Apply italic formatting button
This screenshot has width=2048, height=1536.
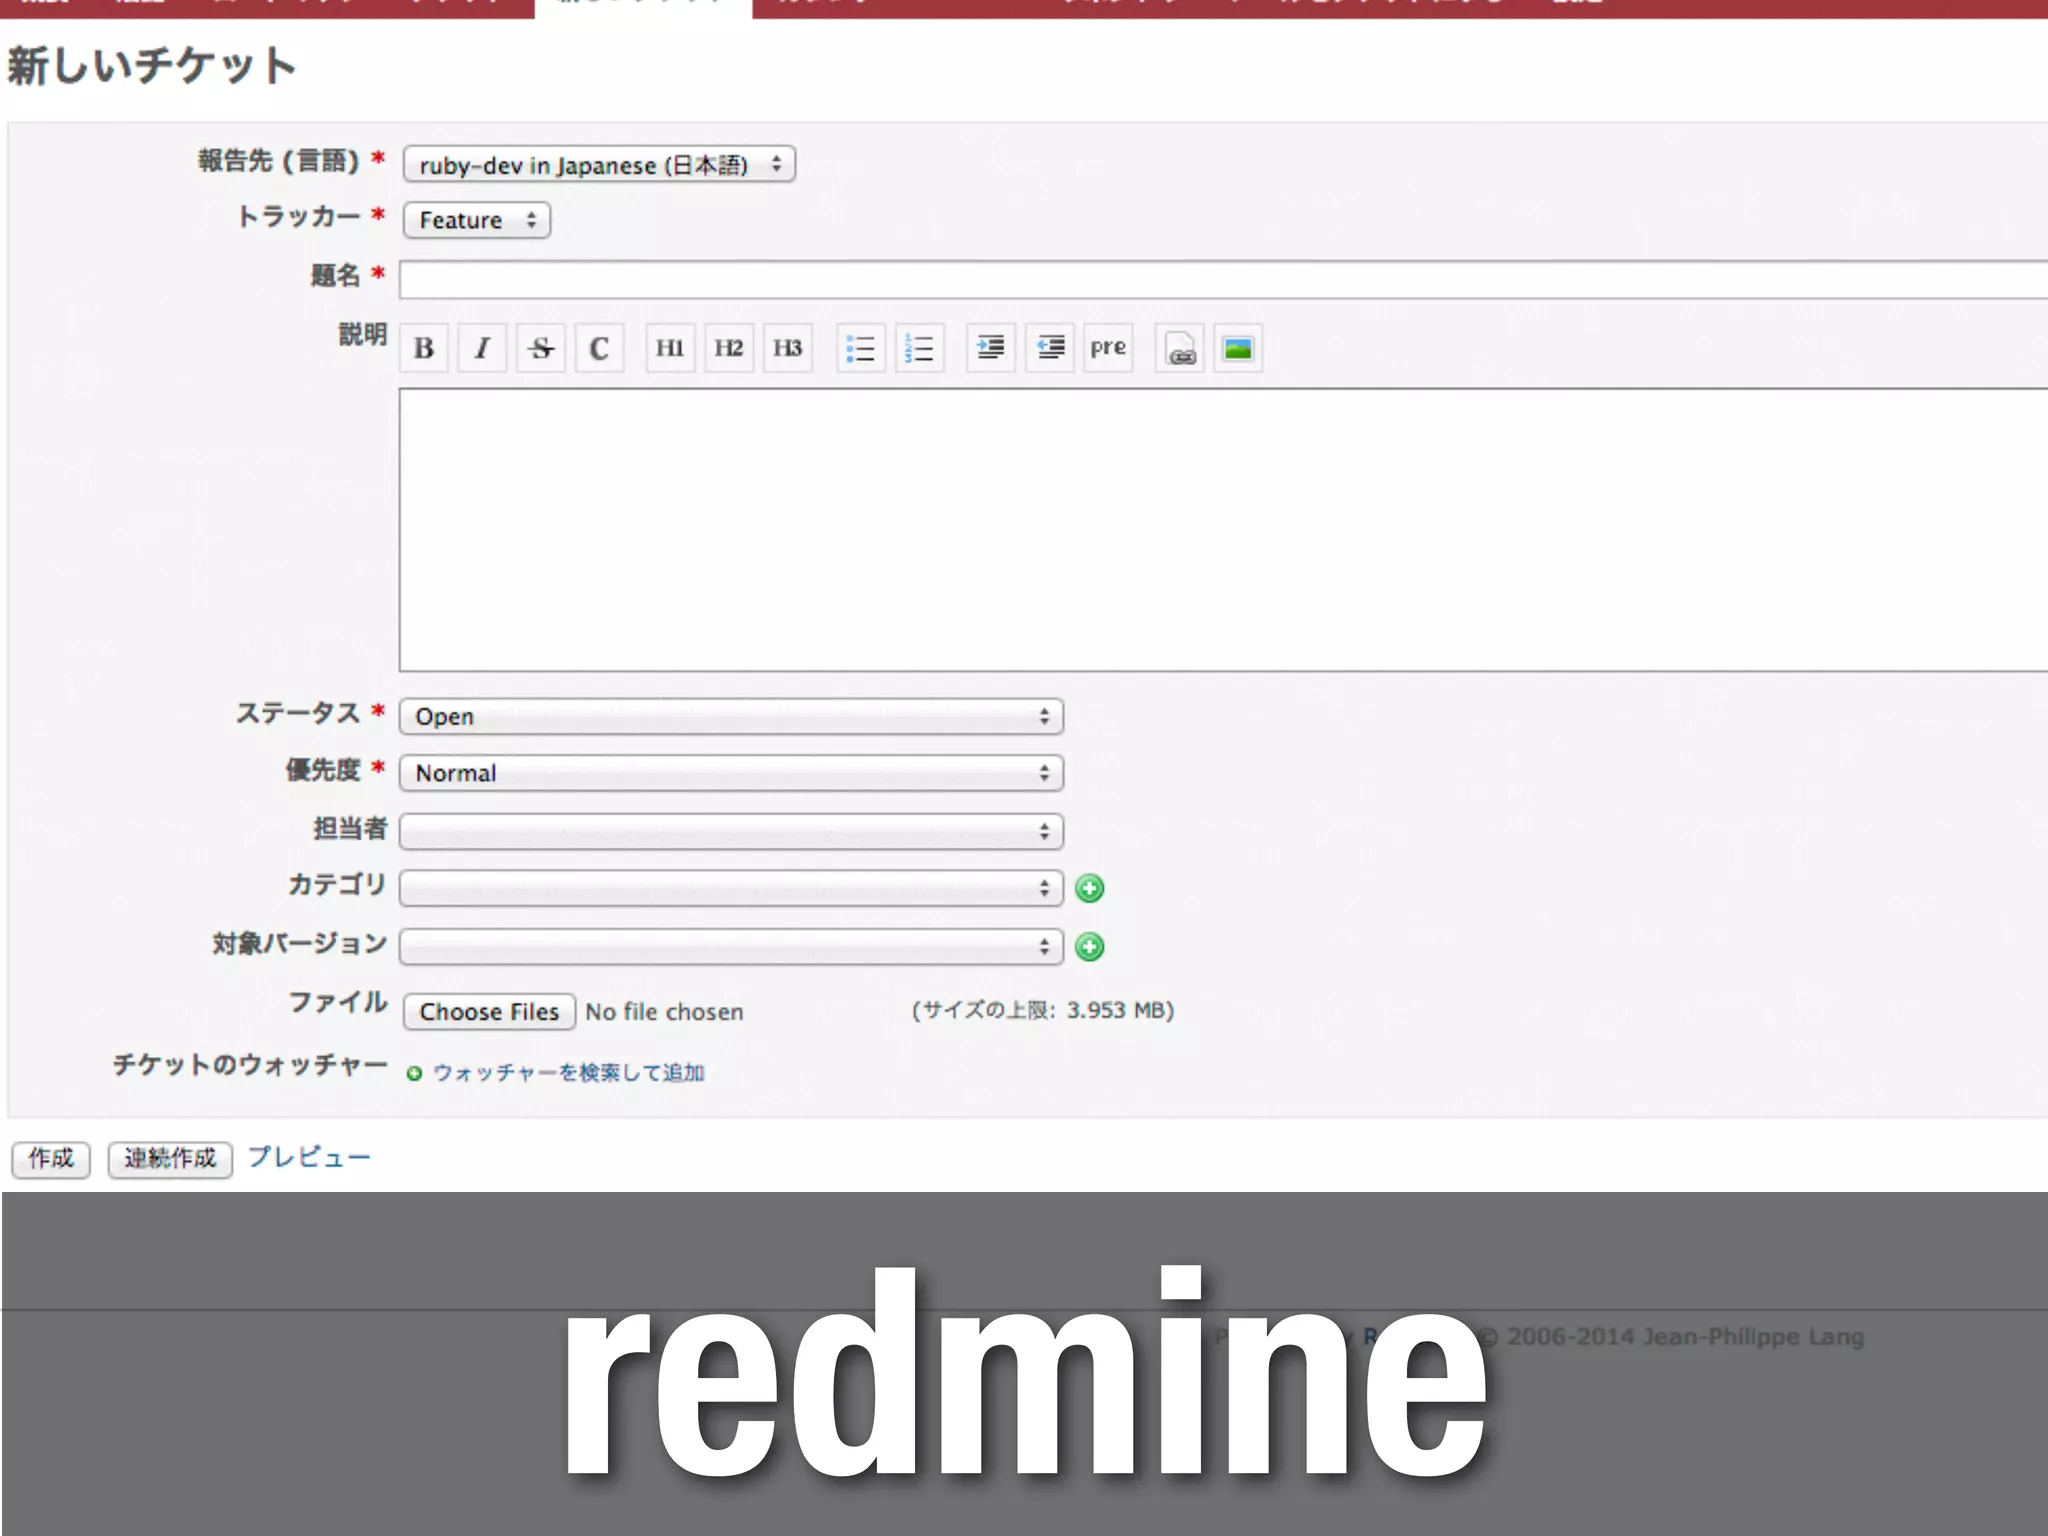pos(482,348)
